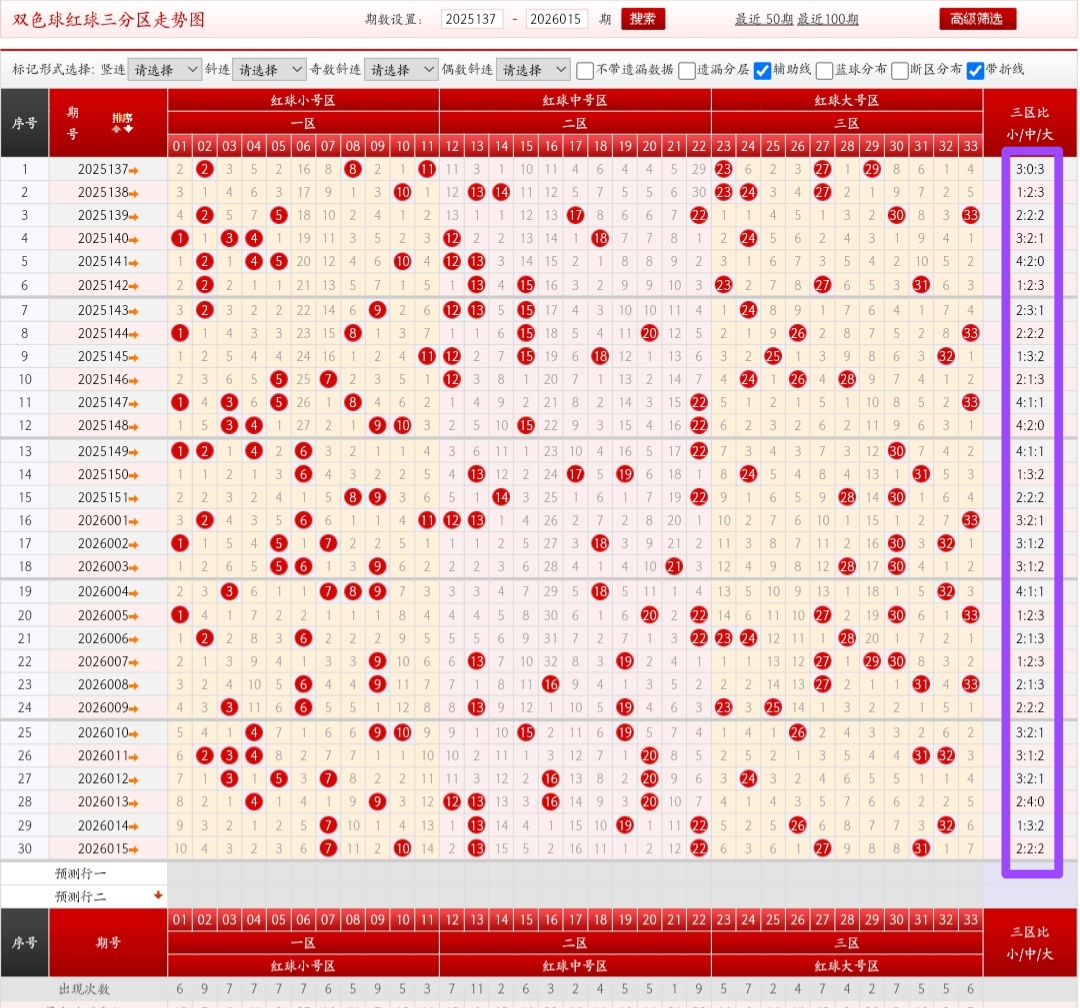Image resolution: width=1080 pixels, height=1008 pixels.
Task: Click end period field 2026015
Action: [x=557, y=19]
